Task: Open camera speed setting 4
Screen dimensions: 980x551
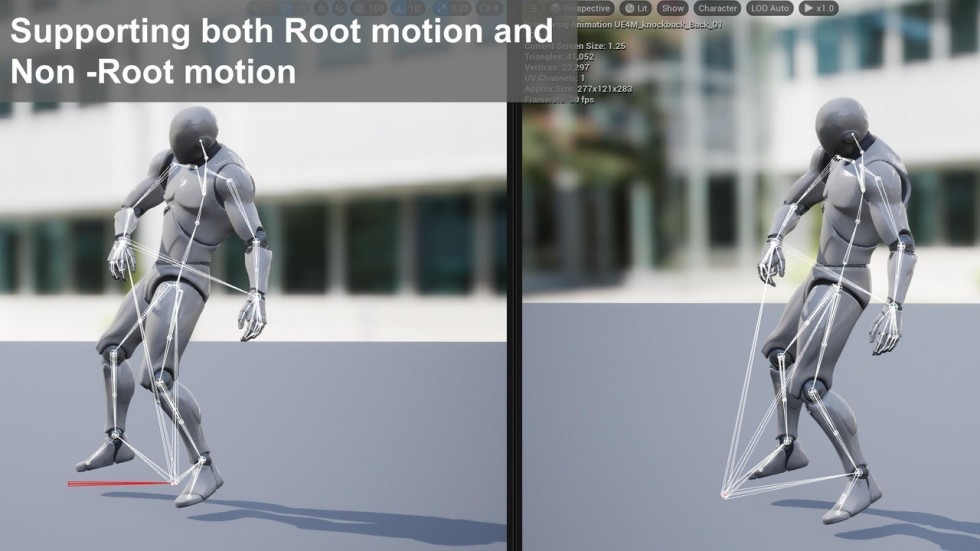Action: 489,8
